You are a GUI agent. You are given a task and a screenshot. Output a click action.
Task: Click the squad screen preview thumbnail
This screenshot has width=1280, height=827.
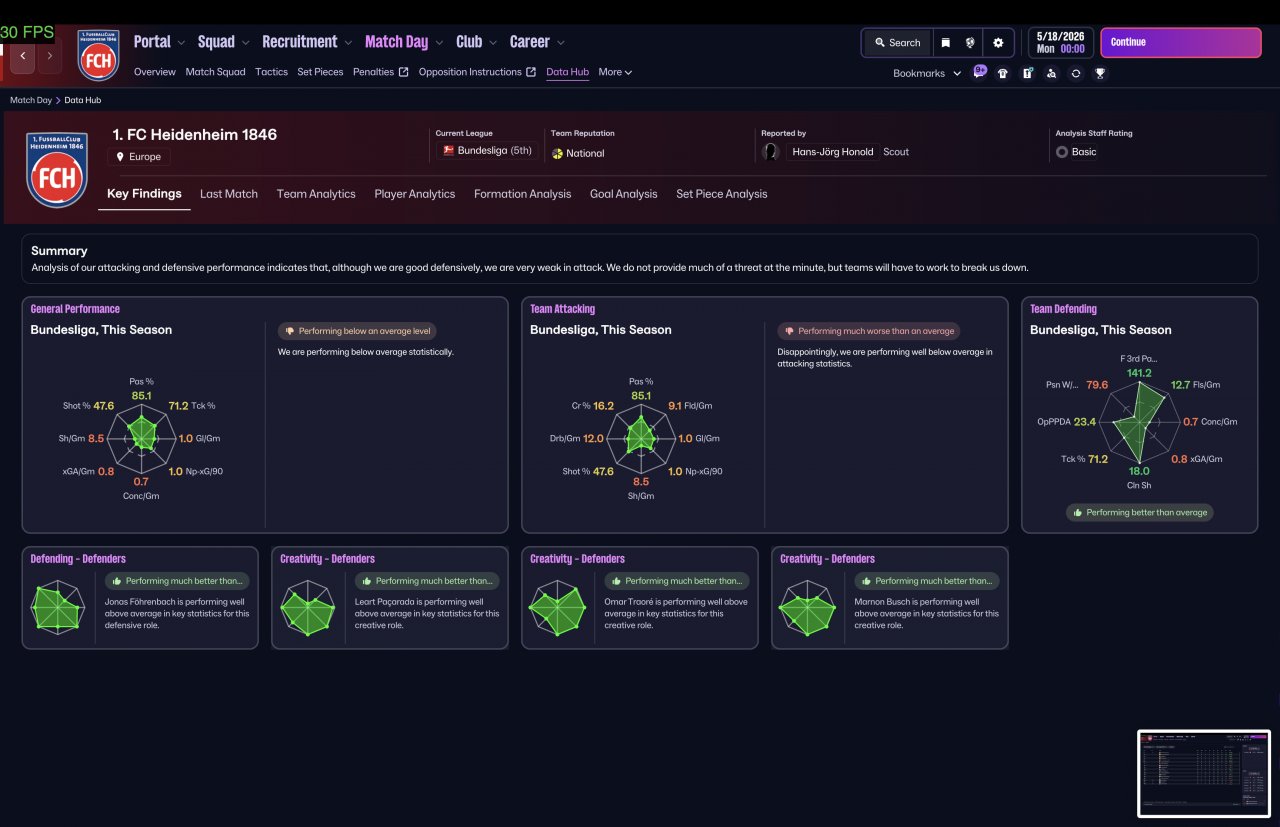pyautogui.click(x=1203, y=773)
